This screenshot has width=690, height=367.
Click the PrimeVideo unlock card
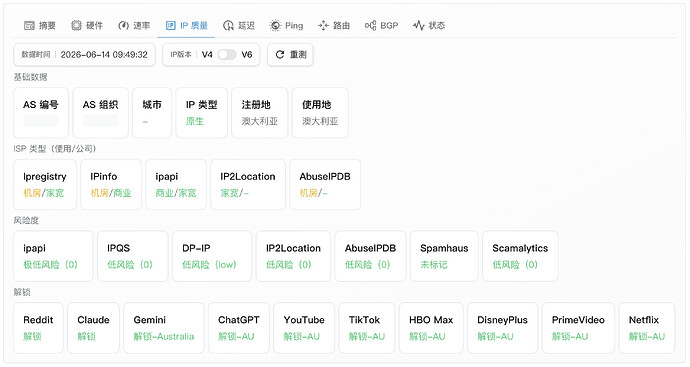(578, 328)
